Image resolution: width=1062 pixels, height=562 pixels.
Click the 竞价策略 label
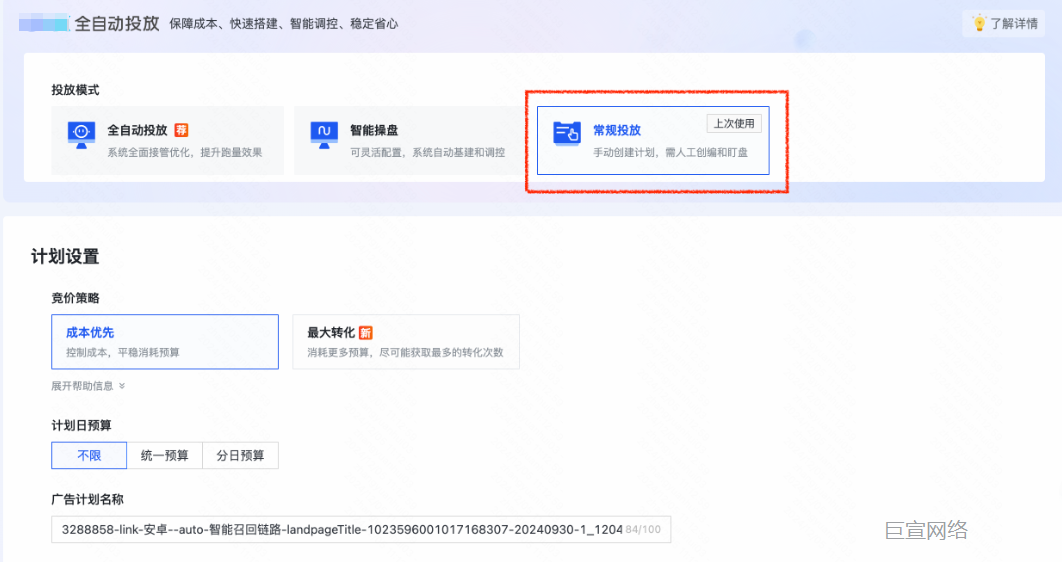click(75, 298)
